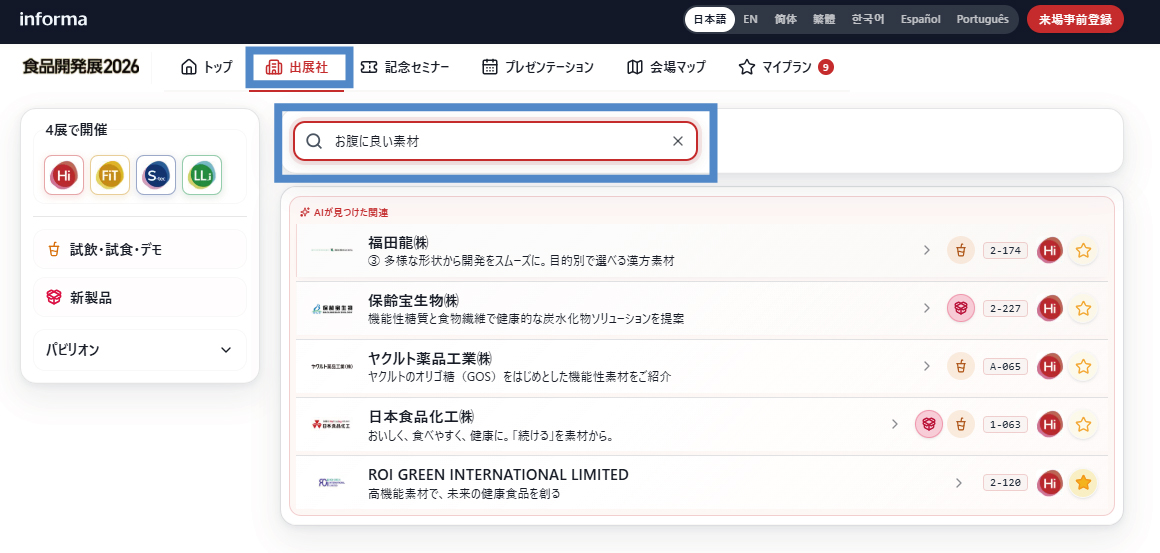Star 日本食品化工㈱ as favorite
1160x553 pixels.
pos(1083,424)
